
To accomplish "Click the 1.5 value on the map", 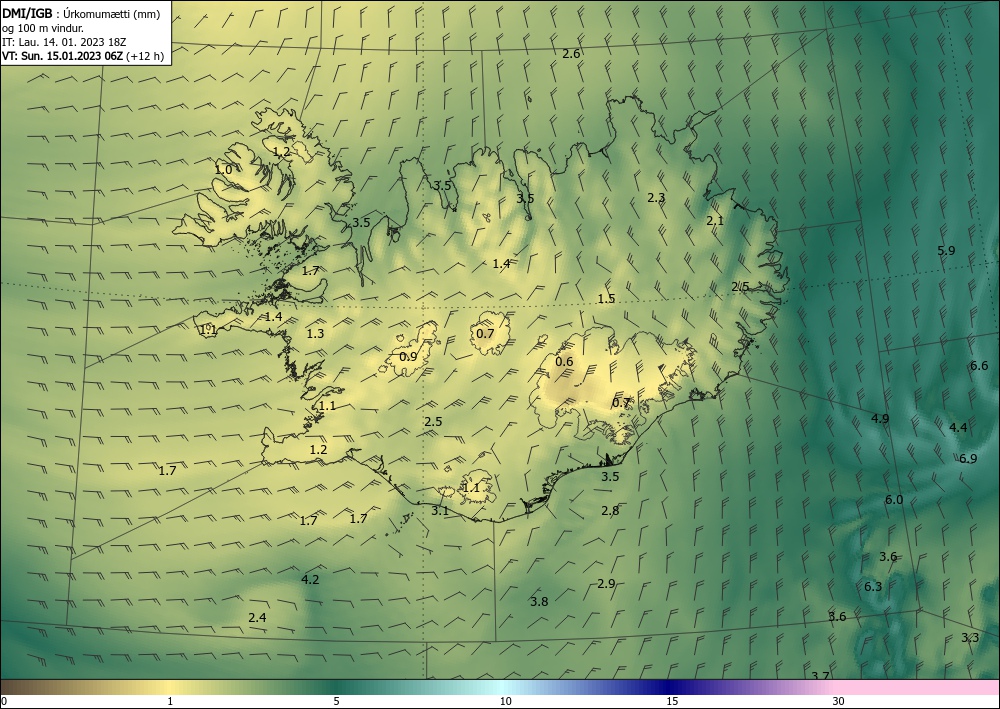I will click(x=607, y=298).
